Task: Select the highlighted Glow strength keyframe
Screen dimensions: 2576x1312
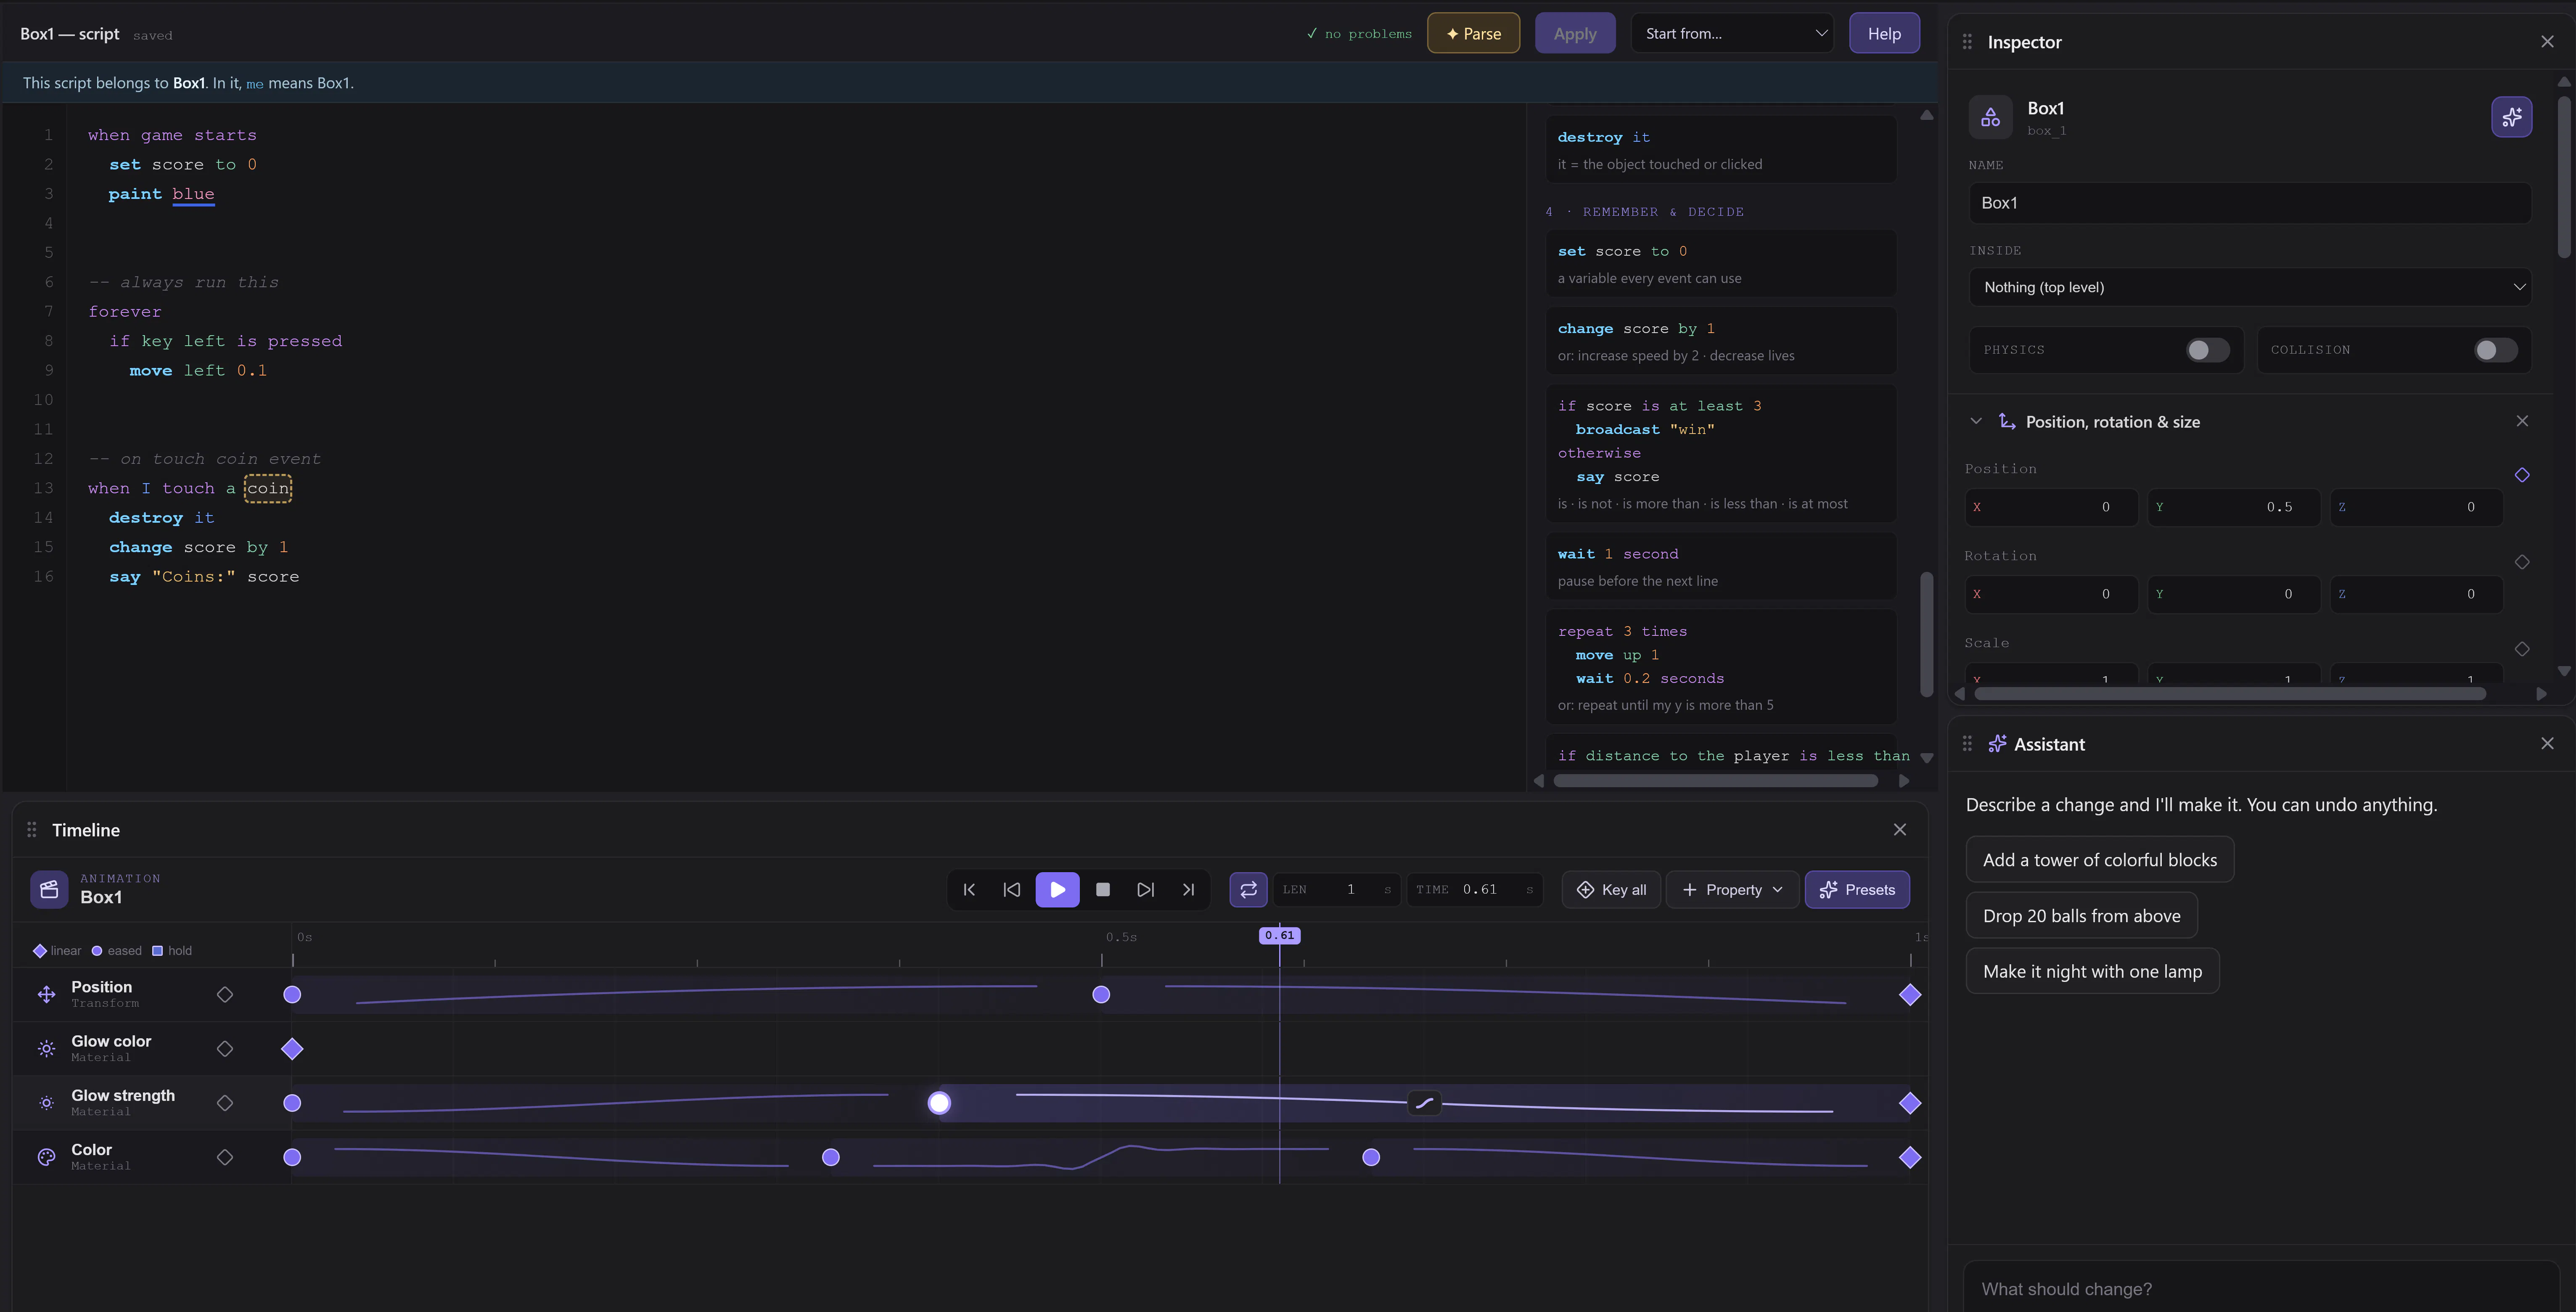Action: pyautogui.click(x=939, y=1103)
